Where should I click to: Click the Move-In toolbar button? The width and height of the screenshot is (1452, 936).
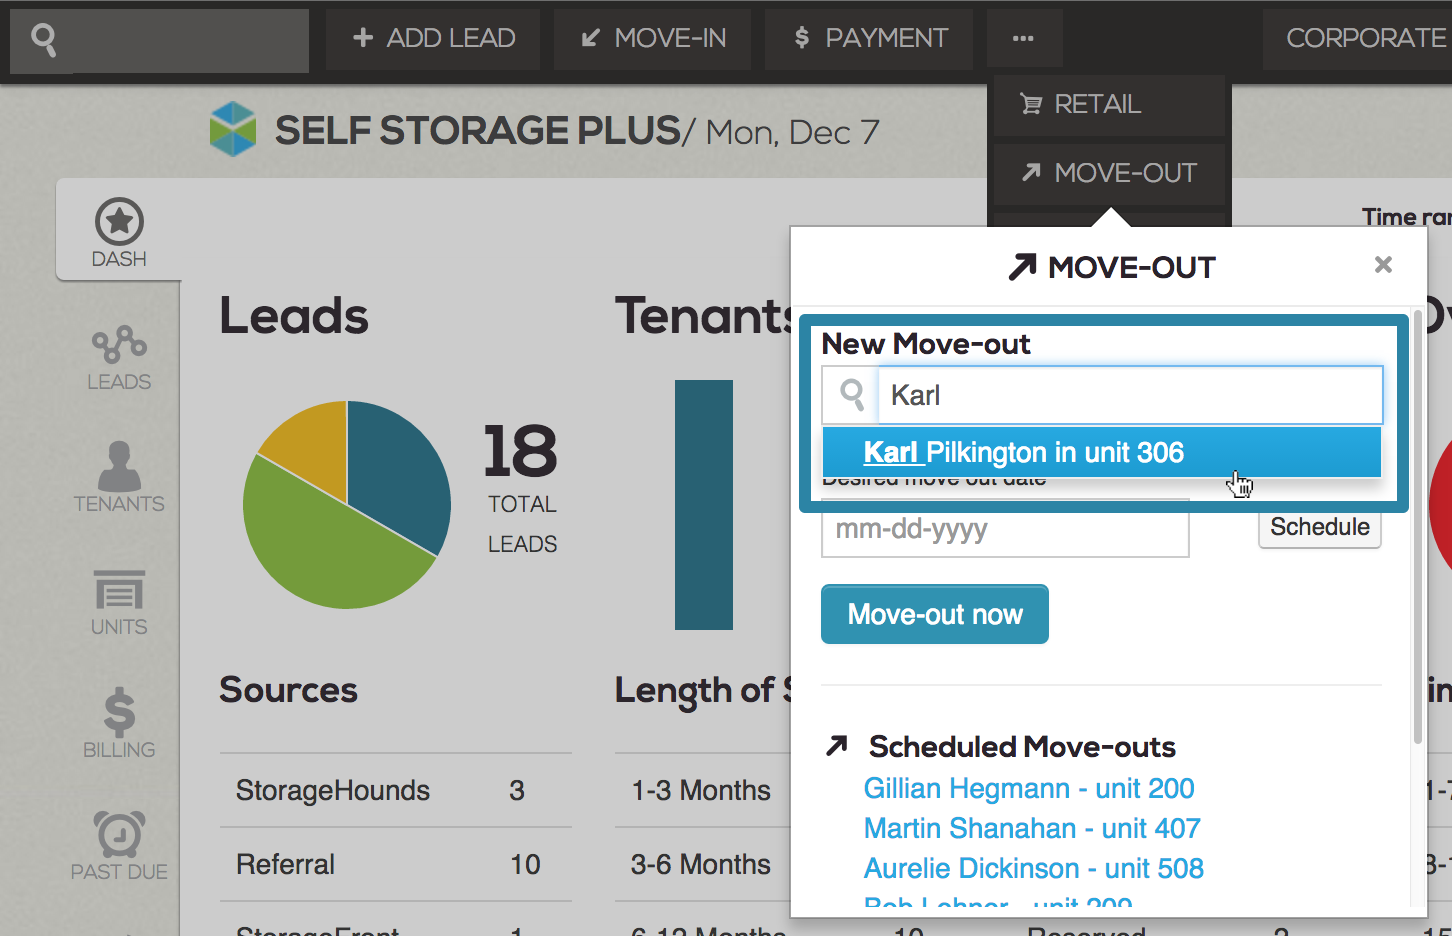(653, 39)
